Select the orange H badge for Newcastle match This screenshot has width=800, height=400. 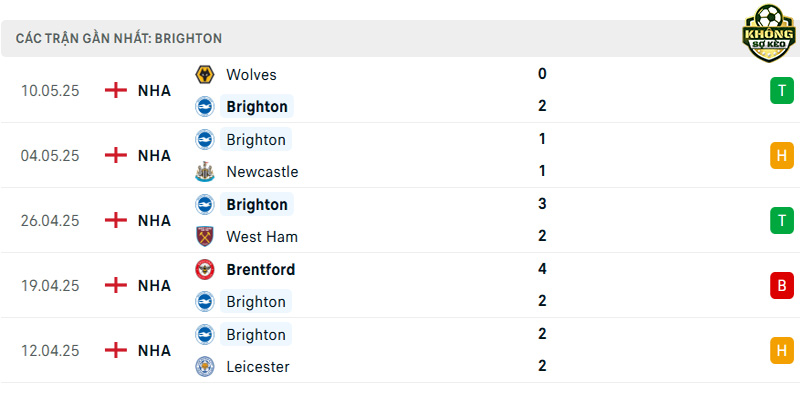pos(782,155)
